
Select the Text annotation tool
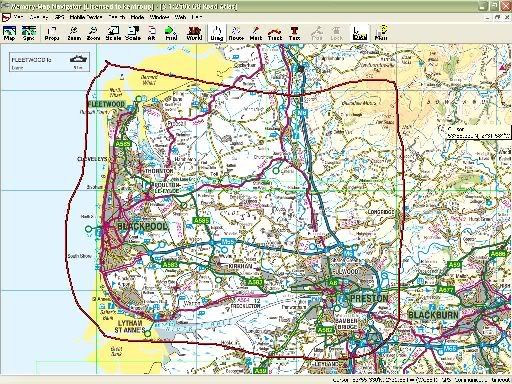tap(294, 33)
